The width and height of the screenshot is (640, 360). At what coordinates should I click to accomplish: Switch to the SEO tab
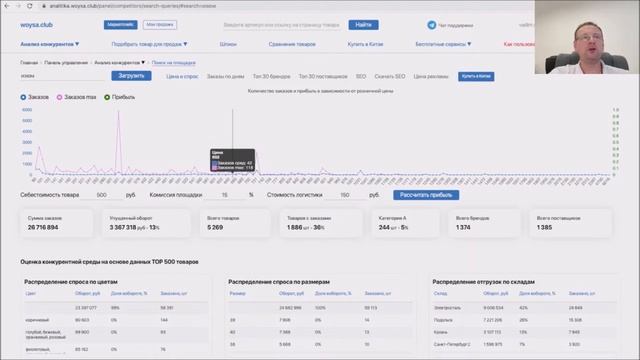pyautogui.click(x=361, y=76)
